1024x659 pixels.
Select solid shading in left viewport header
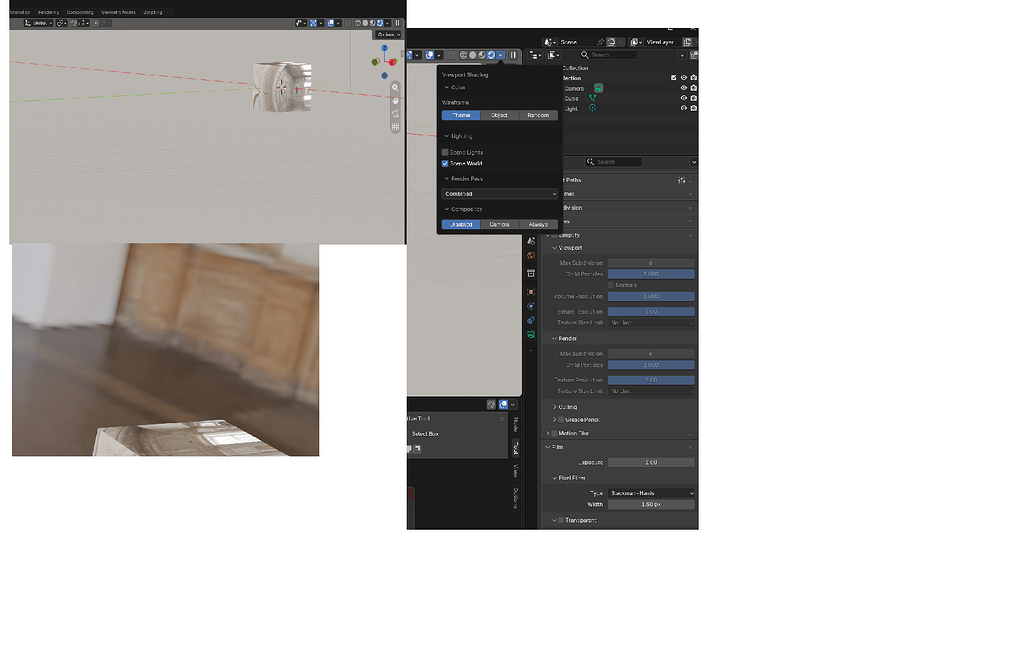tap(365, 23)
